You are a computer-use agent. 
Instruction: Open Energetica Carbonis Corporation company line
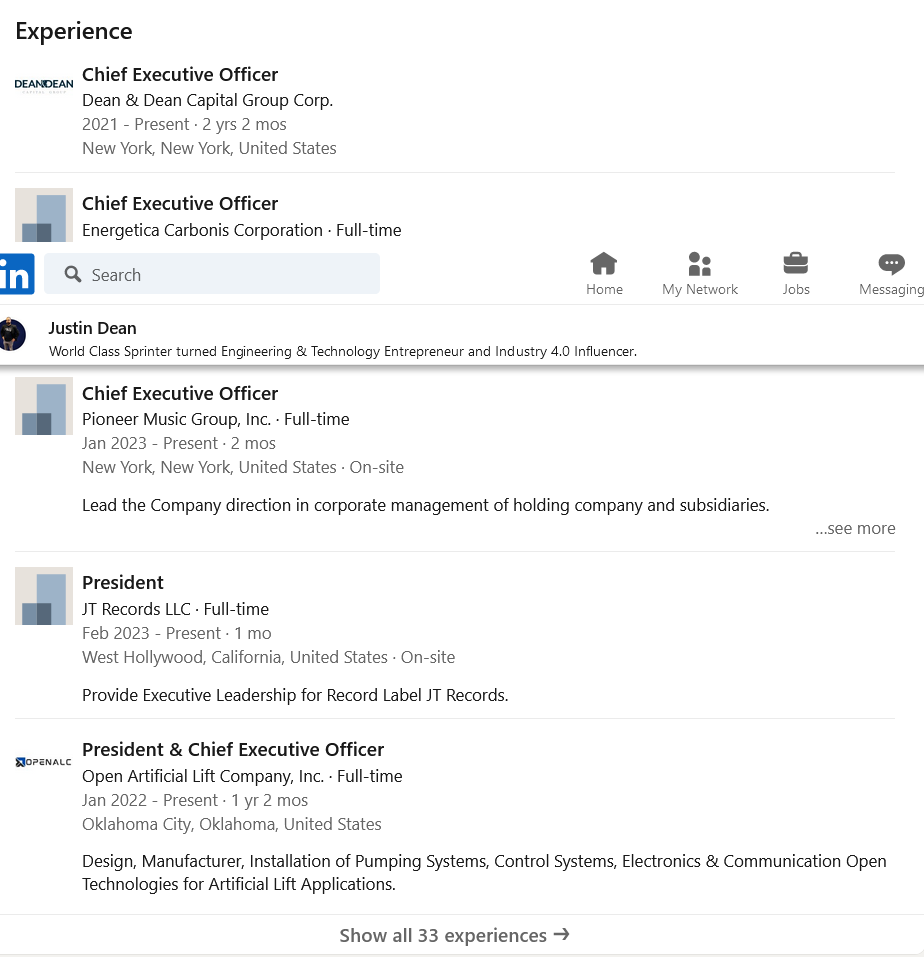coord(242,230)
